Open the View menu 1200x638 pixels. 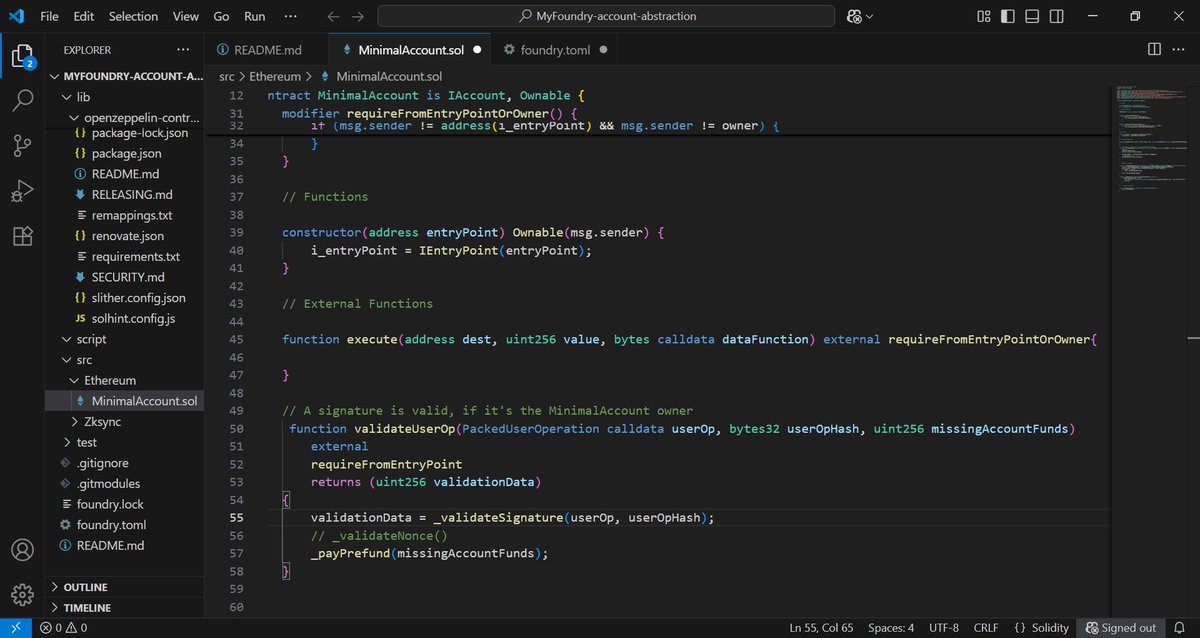[x=185, y=16]
